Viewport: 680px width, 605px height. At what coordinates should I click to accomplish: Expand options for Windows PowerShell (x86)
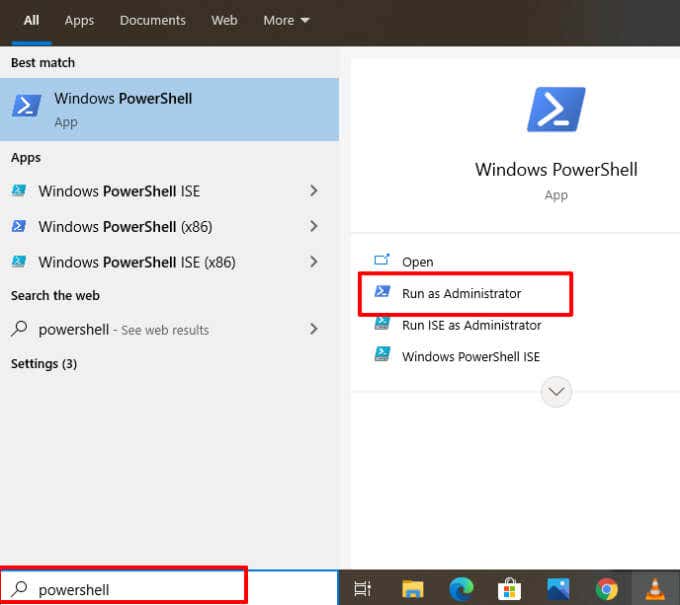pos(314,226)
